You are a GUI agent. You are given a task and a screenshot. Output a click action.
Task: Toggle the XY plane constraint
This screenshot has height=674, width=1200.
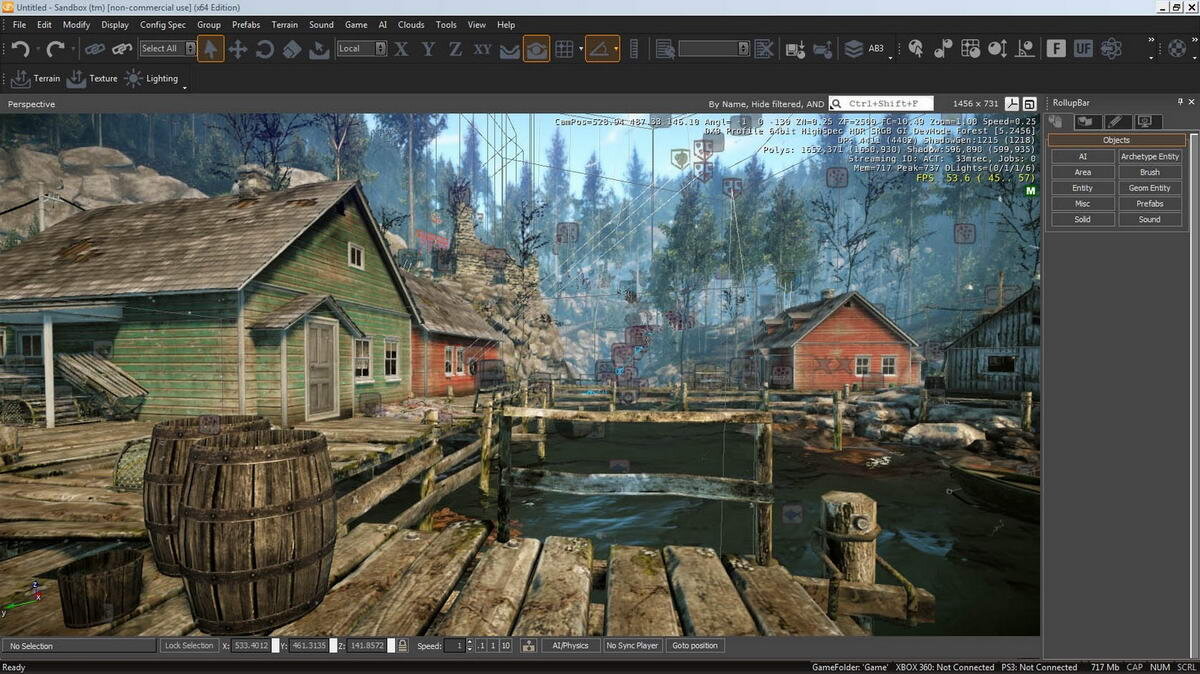coord(482,48)
